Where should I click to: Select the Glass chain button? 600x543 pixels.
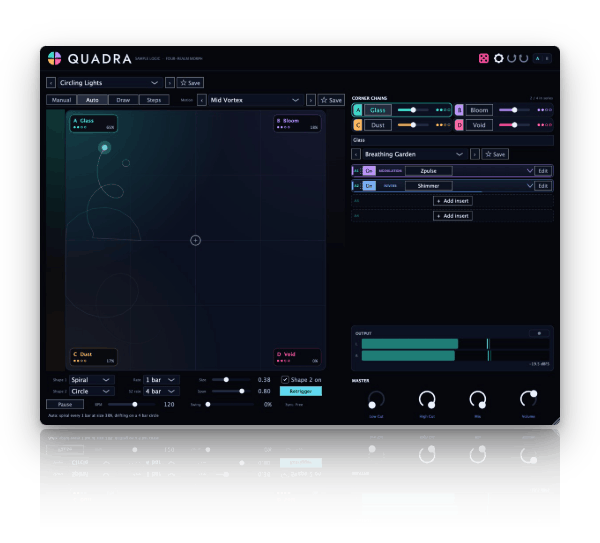[x=377, y=110]
